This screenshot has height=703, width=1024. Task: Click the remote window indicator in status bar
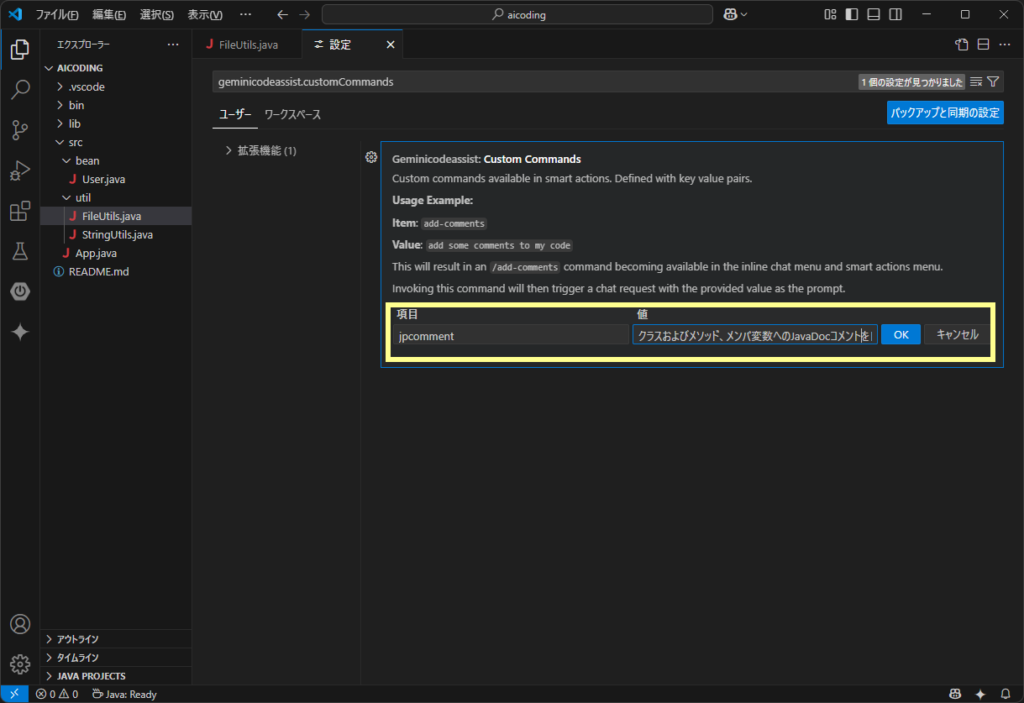click(14, 694)
